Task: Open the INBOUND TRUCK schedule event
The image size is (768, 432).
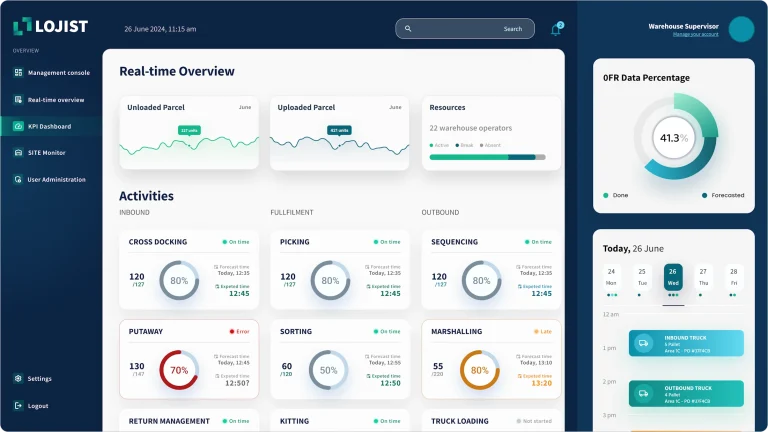Action: pyautogui.click(x=686, y=343)
